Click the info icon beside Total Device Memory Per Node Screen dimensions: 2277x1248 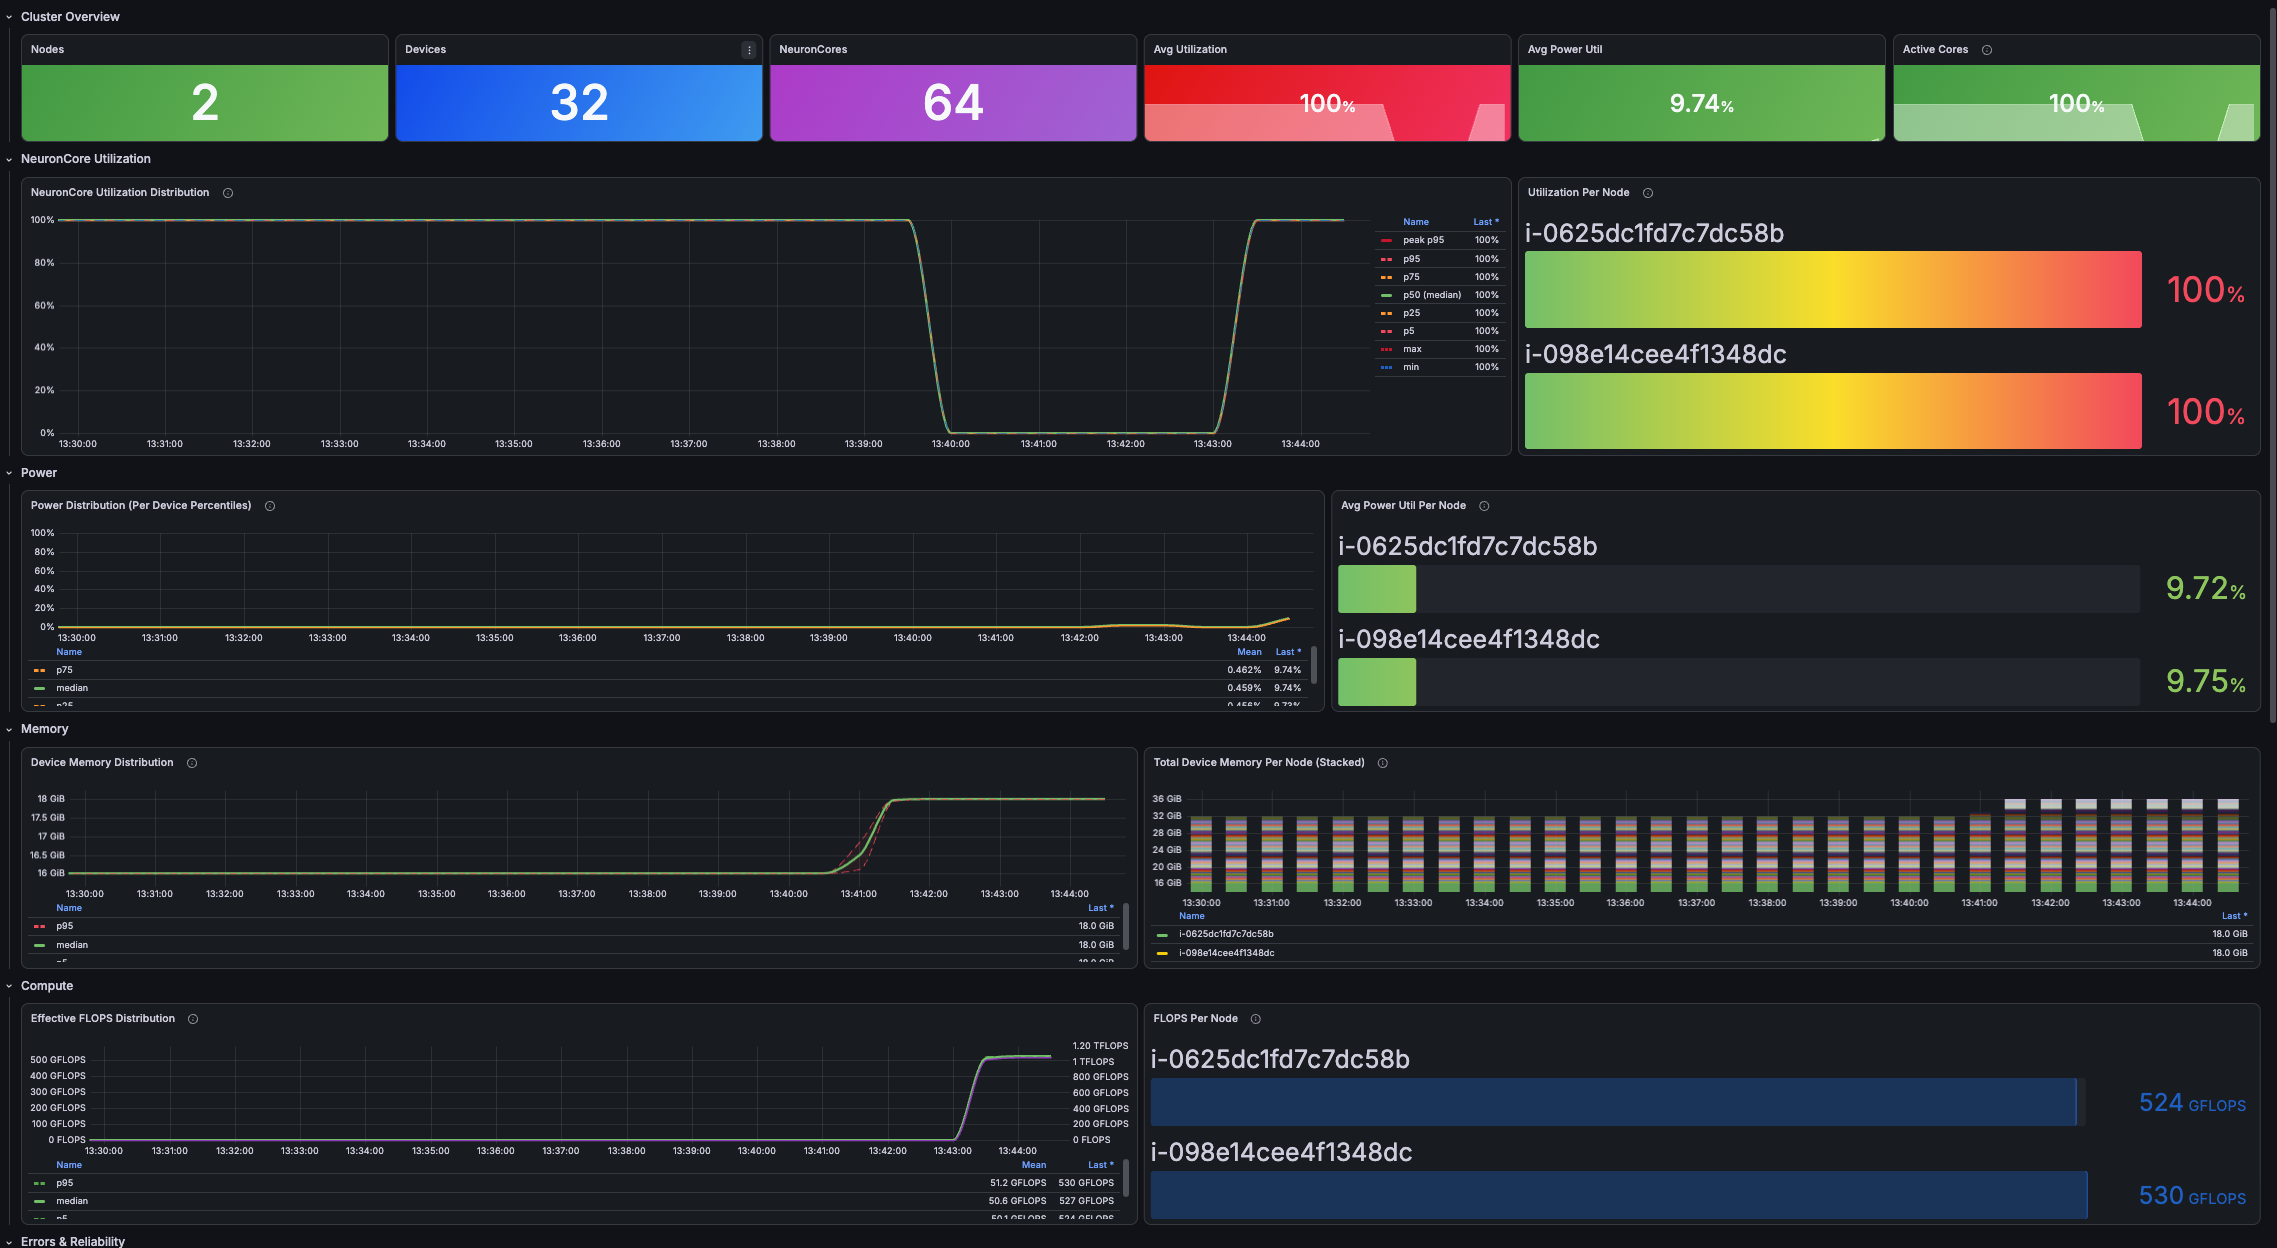click(x=1383, y=763)
